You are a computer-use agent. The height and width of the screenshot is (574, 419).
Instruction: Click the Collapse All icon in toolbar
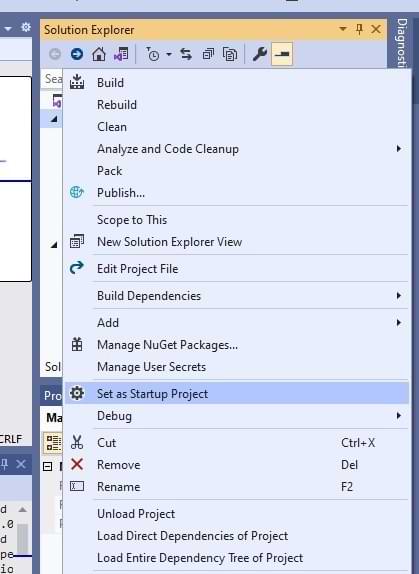point(208,54)
